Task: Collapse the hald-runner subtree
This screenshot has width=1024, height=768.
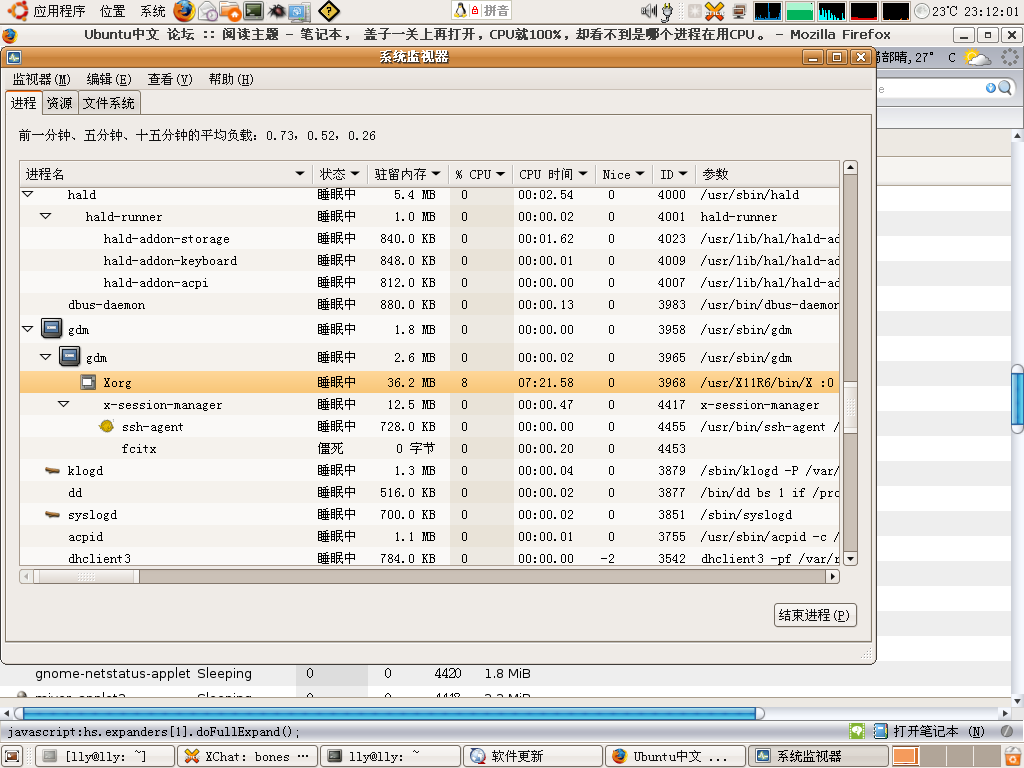Action: (45, 216)
